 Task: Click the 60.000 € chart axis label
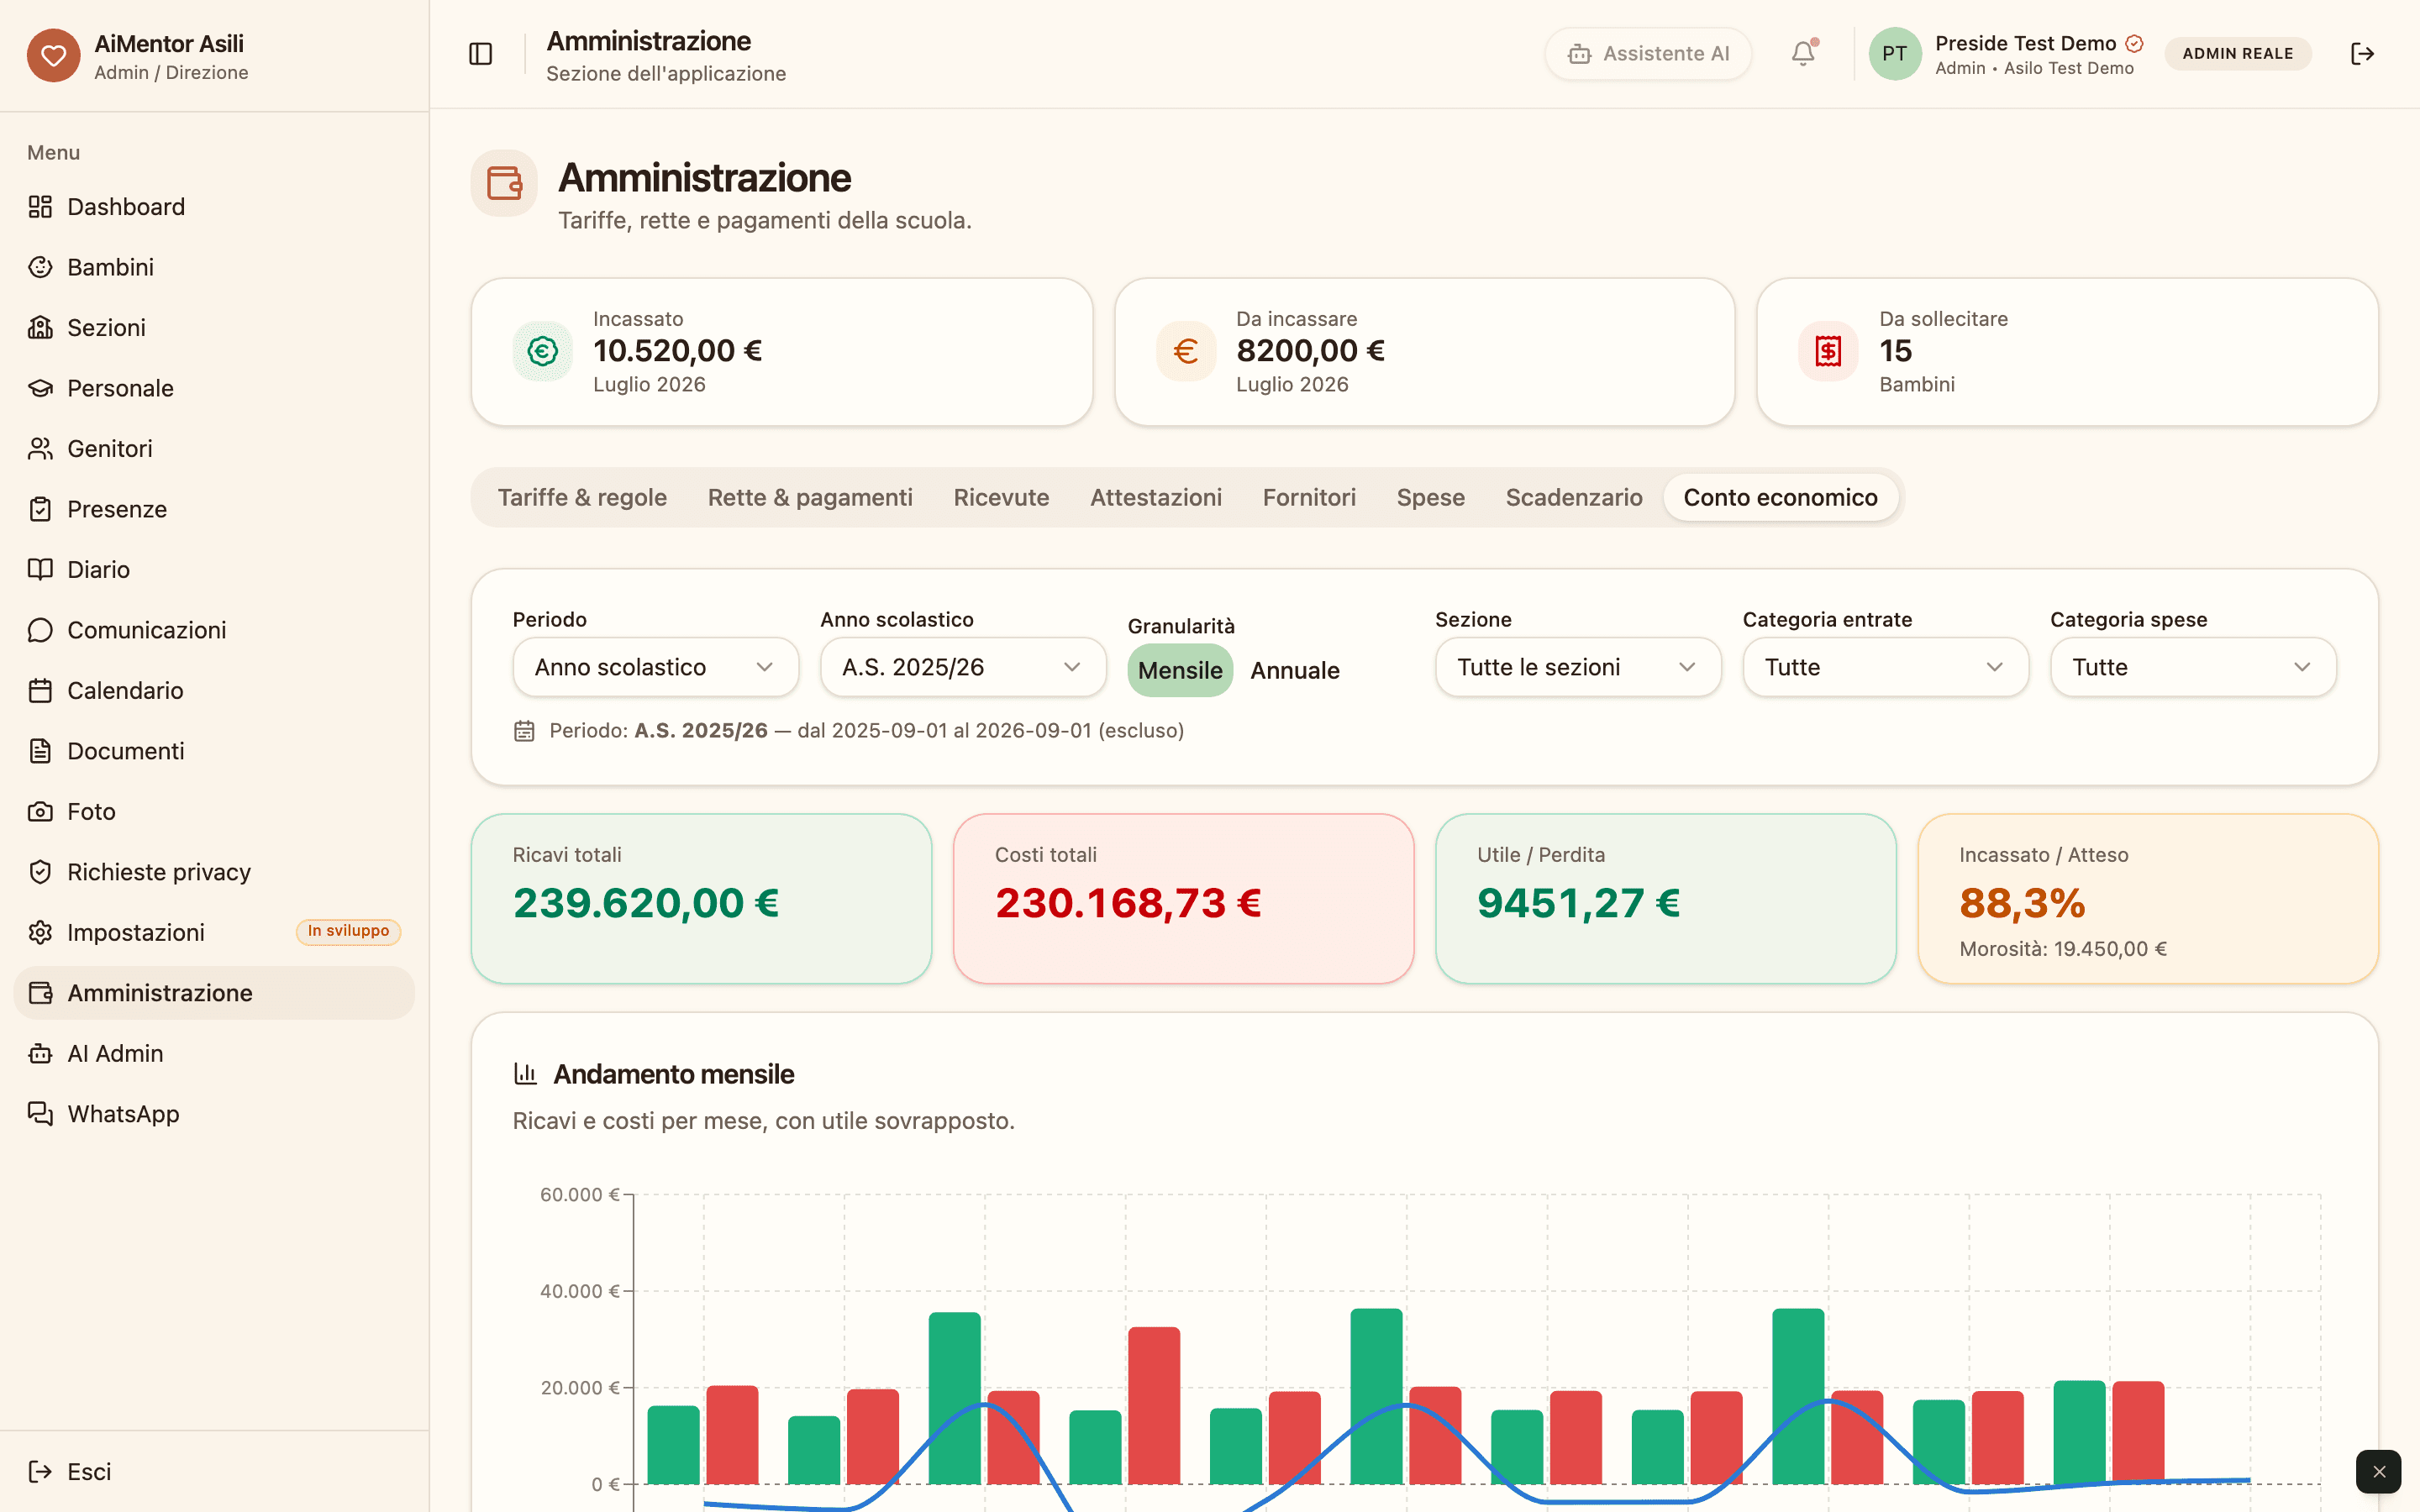[580, 1195]
